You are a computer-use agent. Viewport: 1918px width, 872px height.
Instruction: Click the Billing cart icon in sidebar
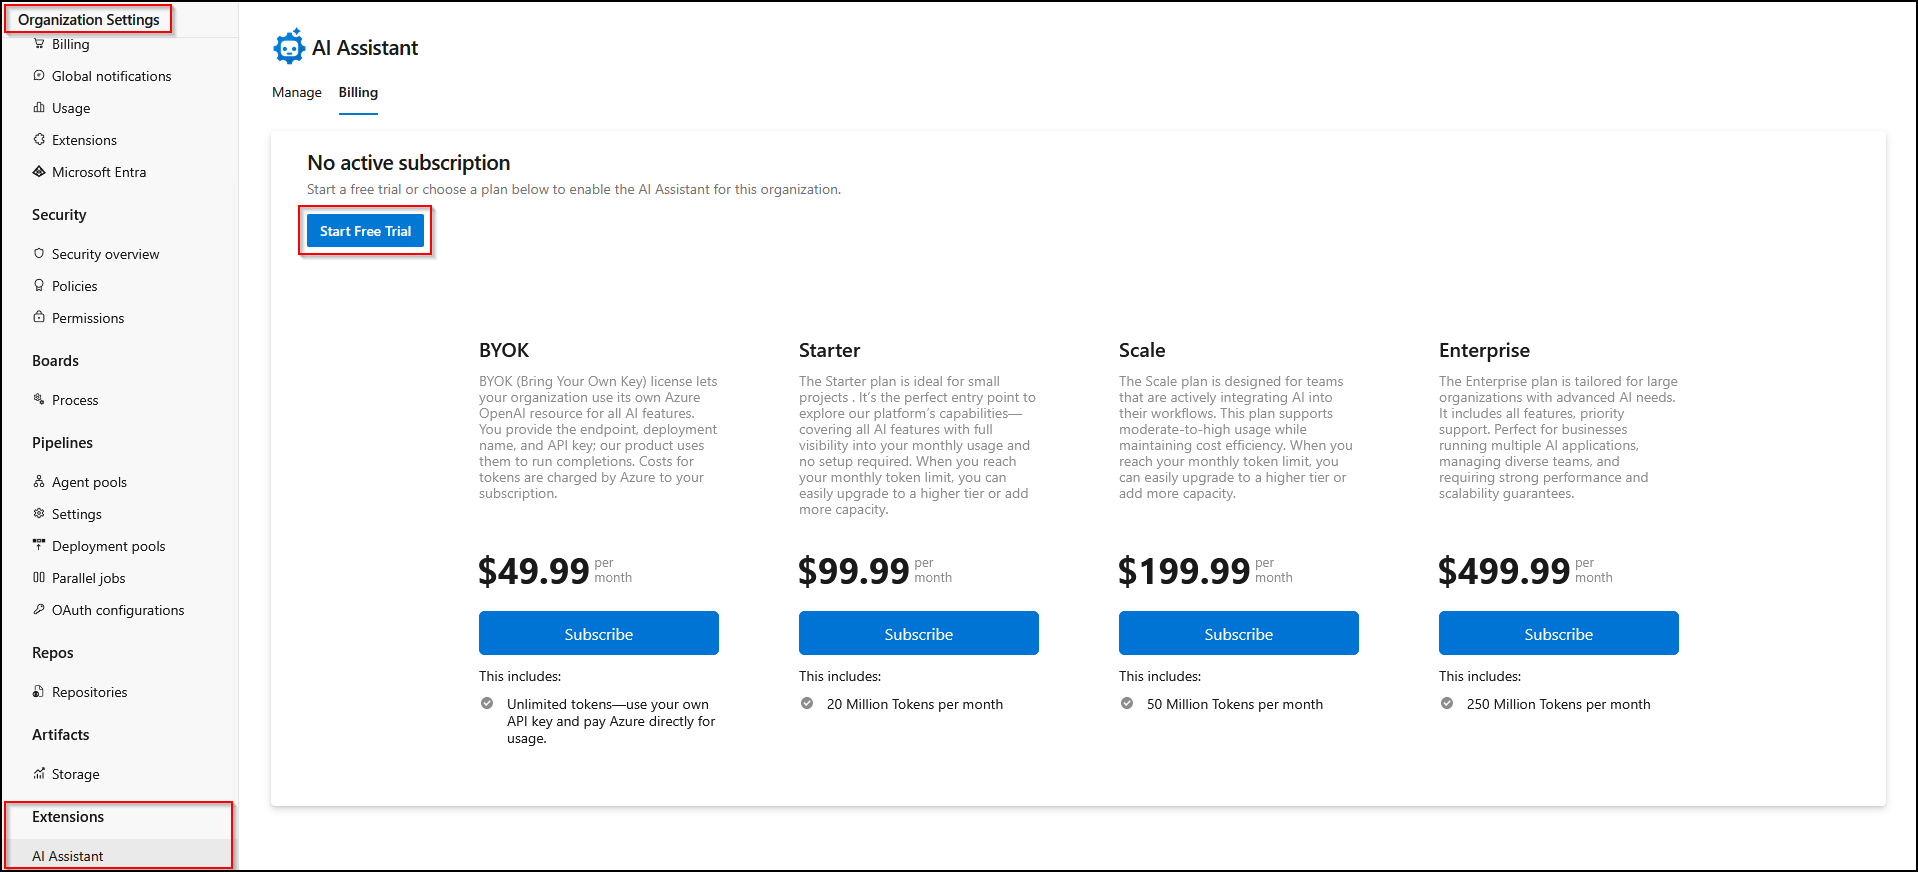(x=39, y=44)
